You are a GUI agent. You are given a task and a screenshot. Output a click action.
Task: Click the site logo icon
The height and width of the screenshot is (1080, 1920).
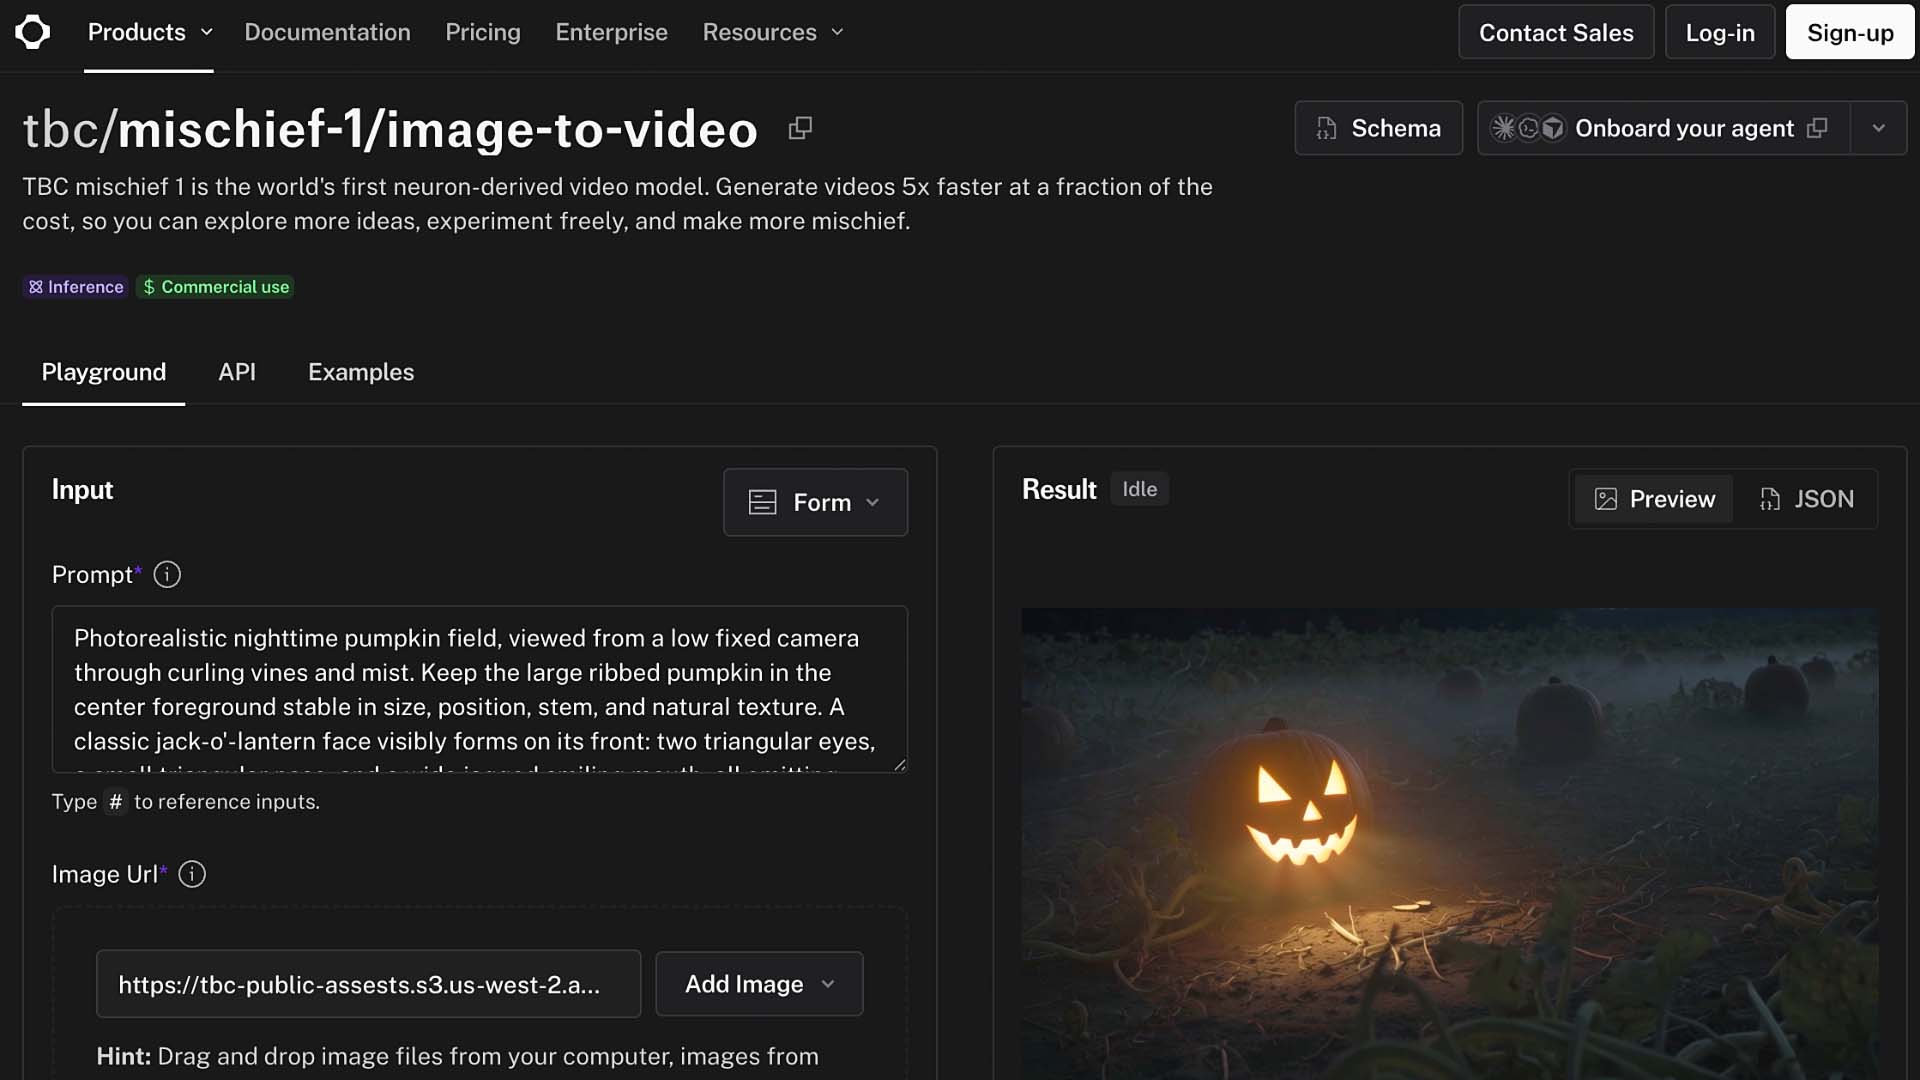point(32,32)
